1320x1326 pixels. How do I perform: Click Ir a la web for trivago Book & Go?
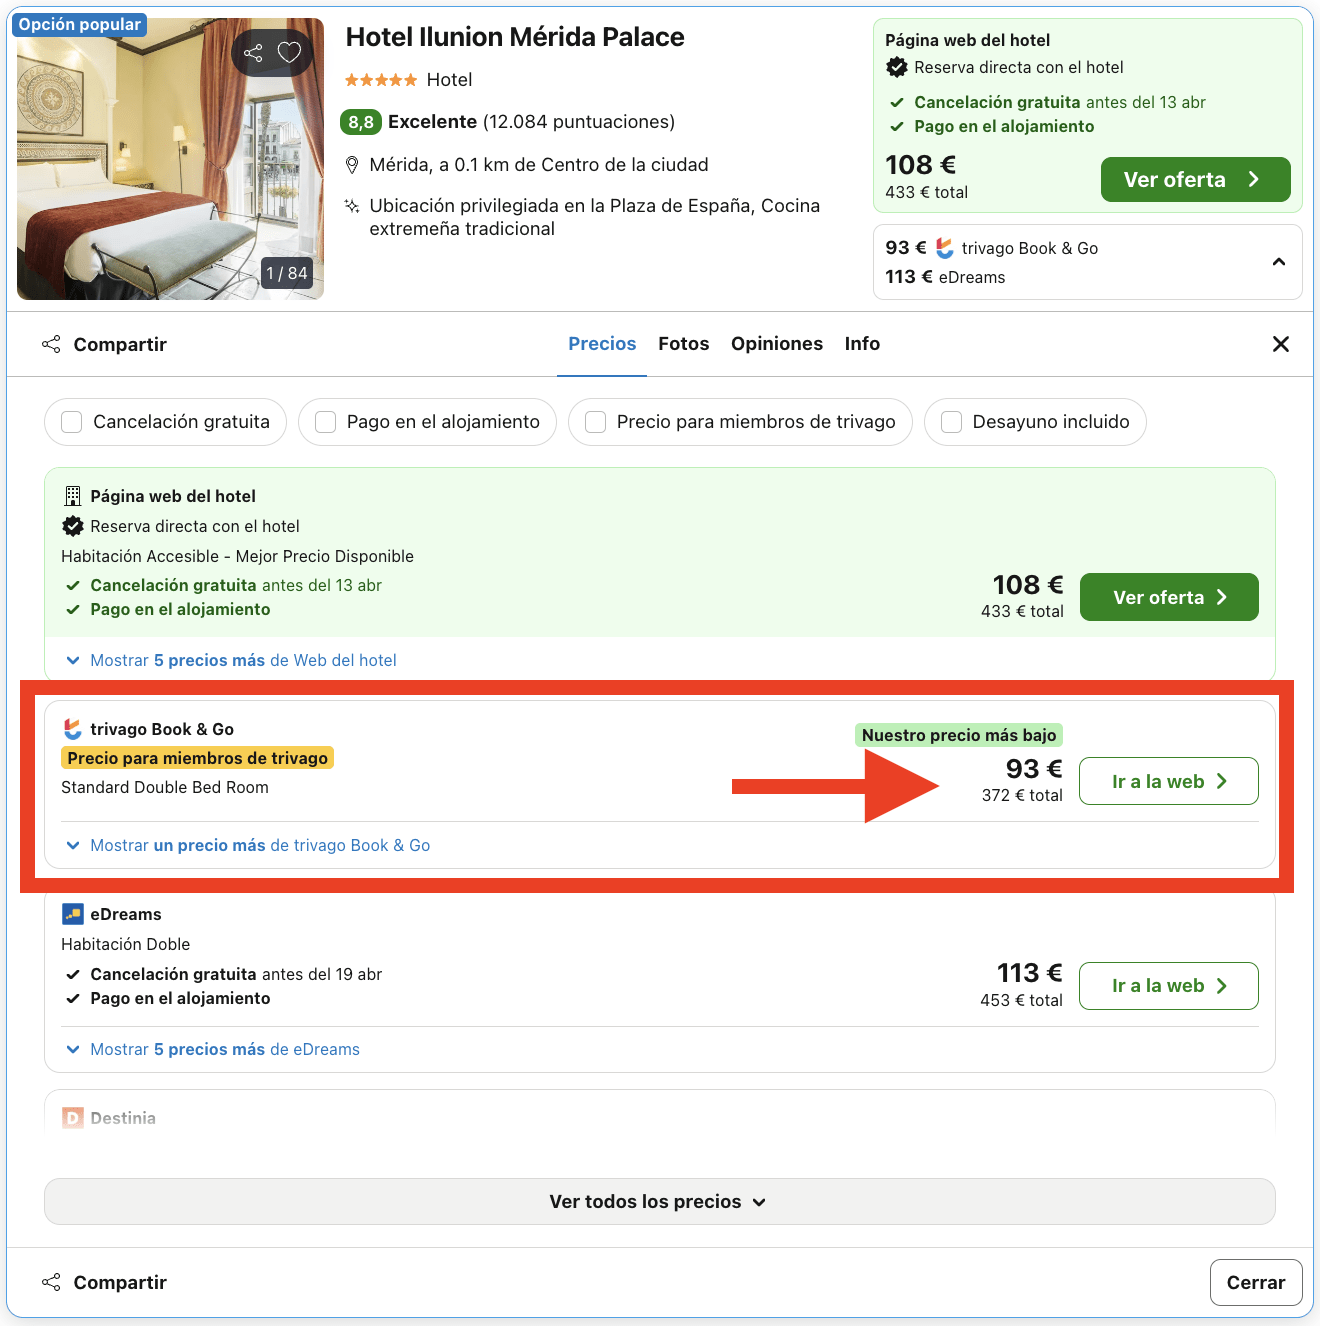tap(1168, 781)
